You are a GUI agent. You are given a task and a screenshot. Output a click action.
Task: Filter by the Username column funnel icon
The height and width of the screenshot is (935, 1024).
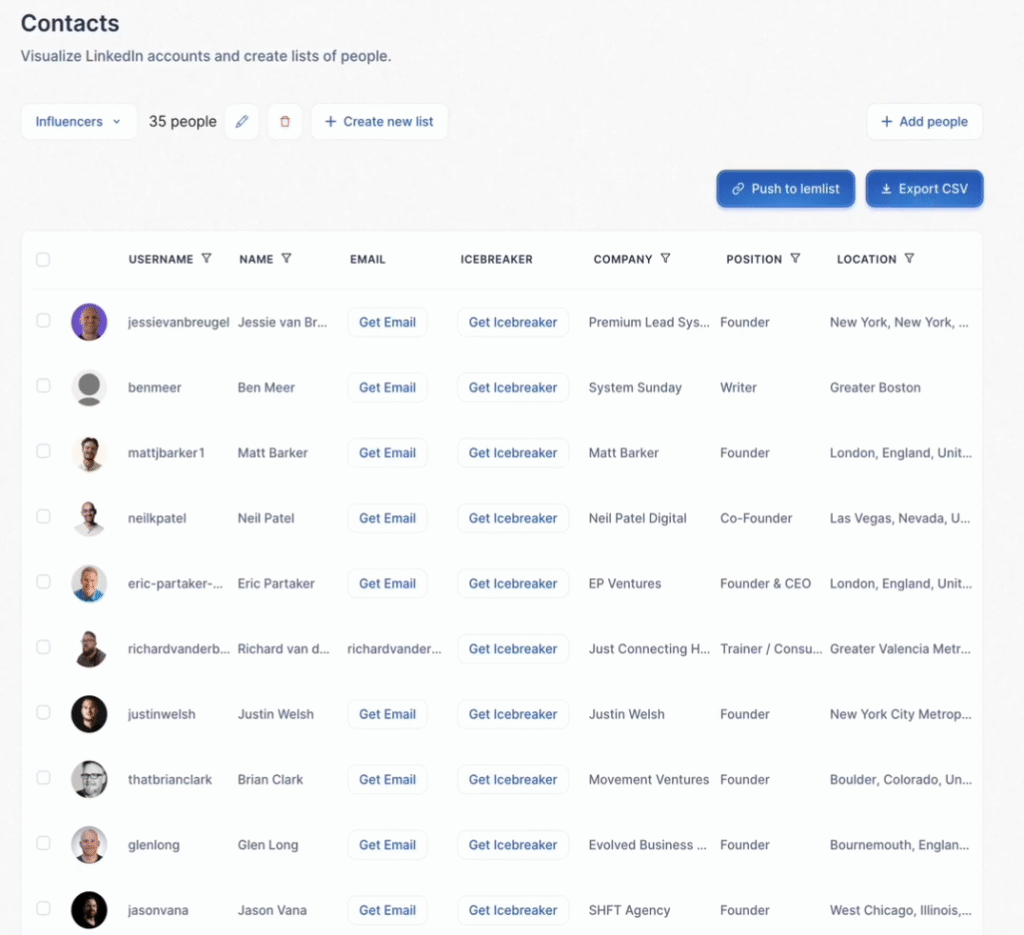[206, 259]
